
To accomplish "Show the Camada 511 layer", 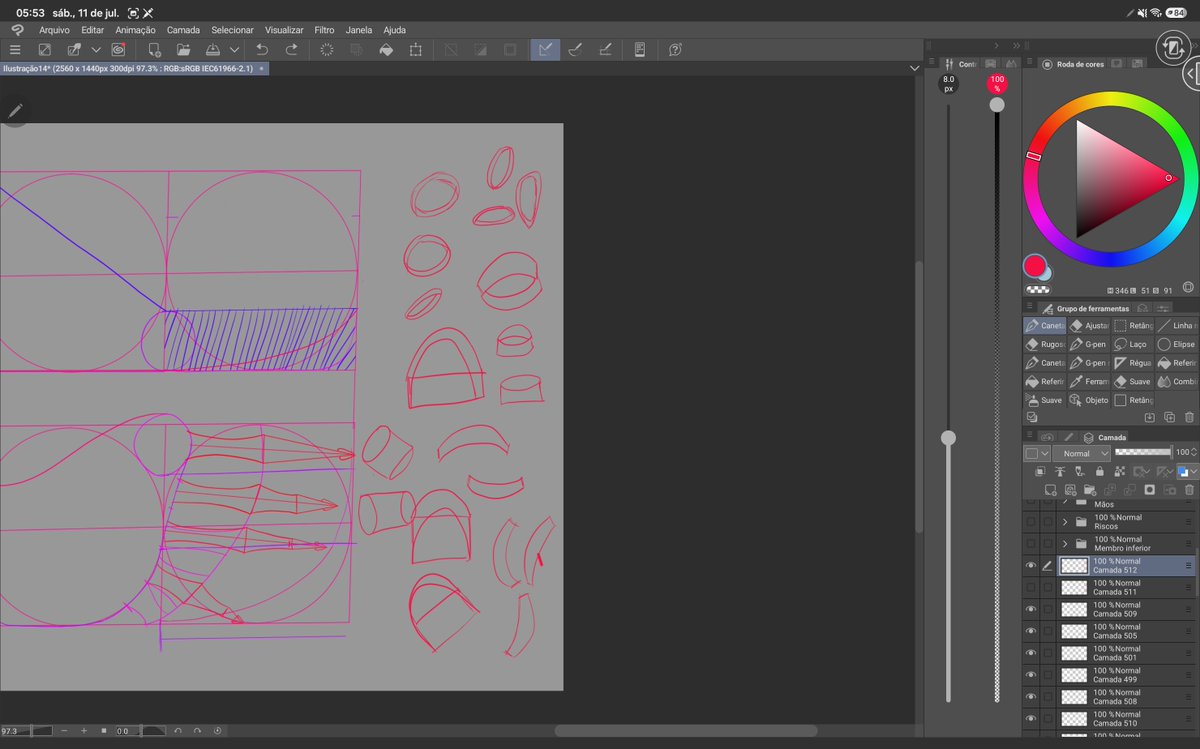I will pyautogui.click(x=1031, y=587).
